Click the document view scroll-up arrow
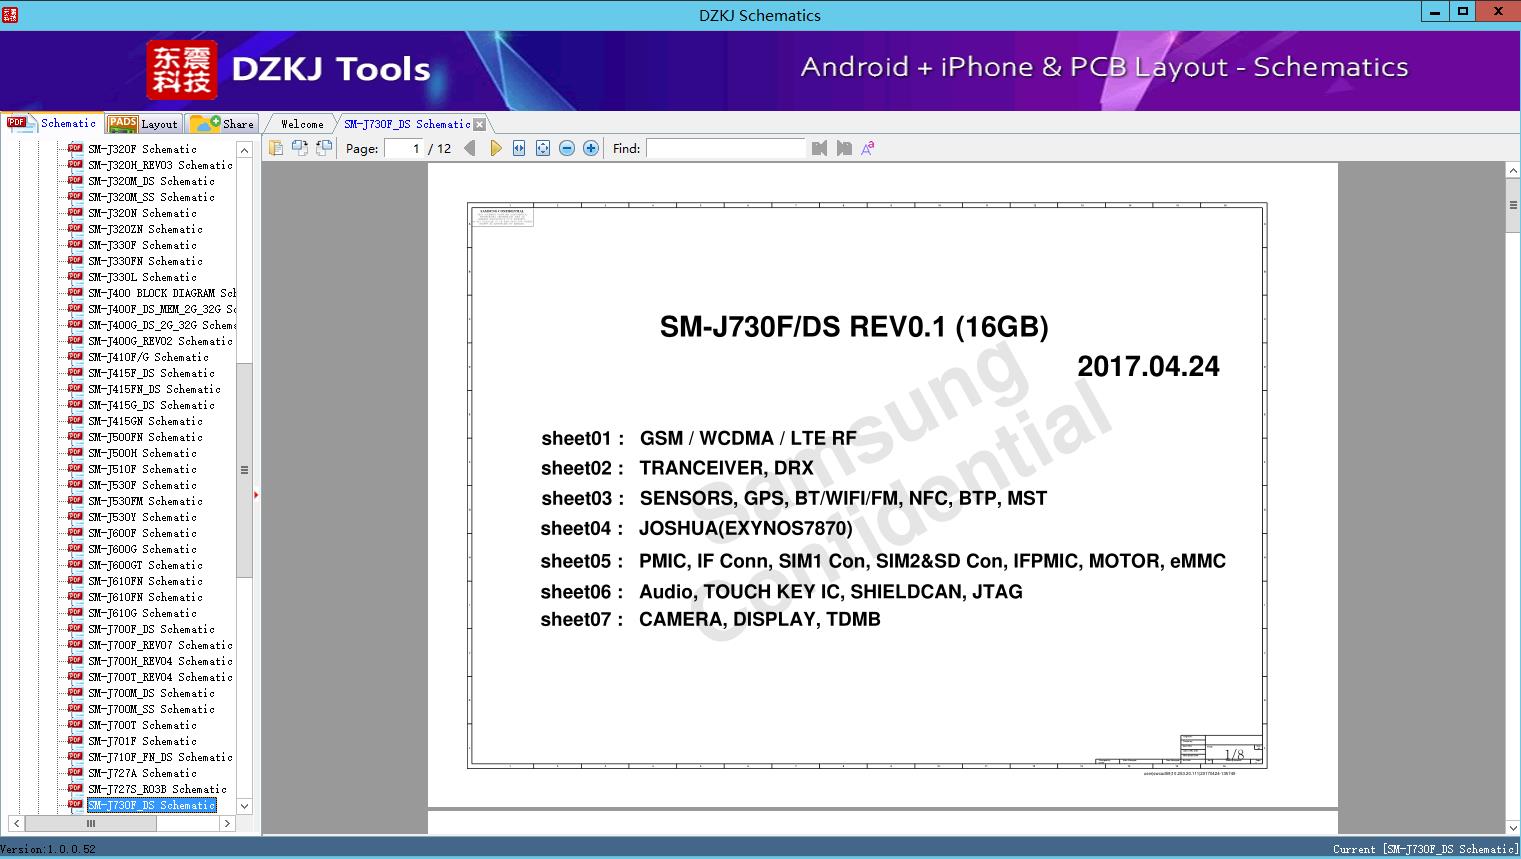The height and width of the screenshot is (859, 1521). pos(1512,171)
